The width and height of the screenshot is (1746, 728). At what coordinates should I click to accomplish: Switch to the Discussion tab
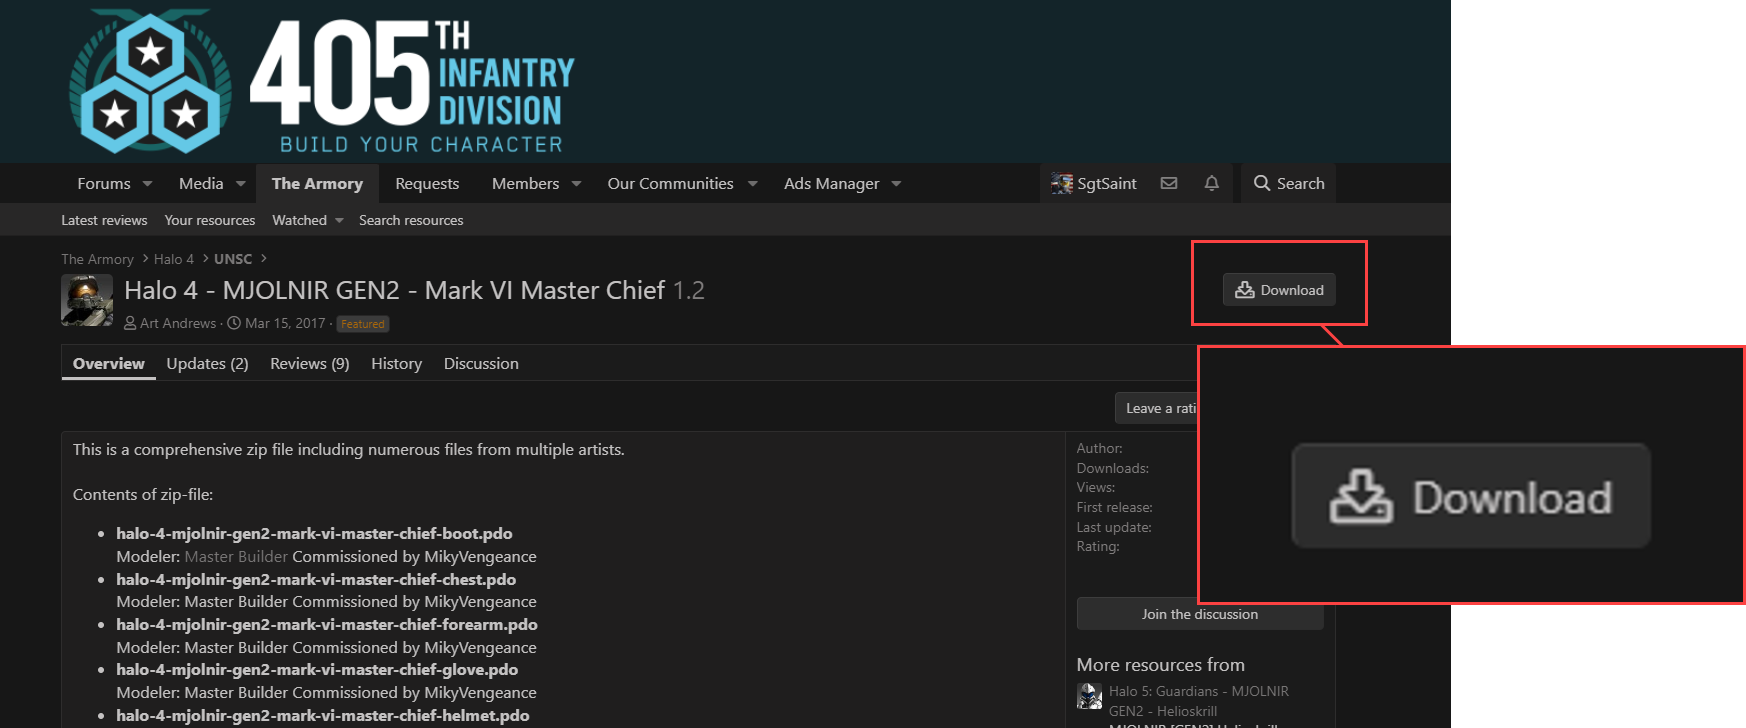pos(481,363)
